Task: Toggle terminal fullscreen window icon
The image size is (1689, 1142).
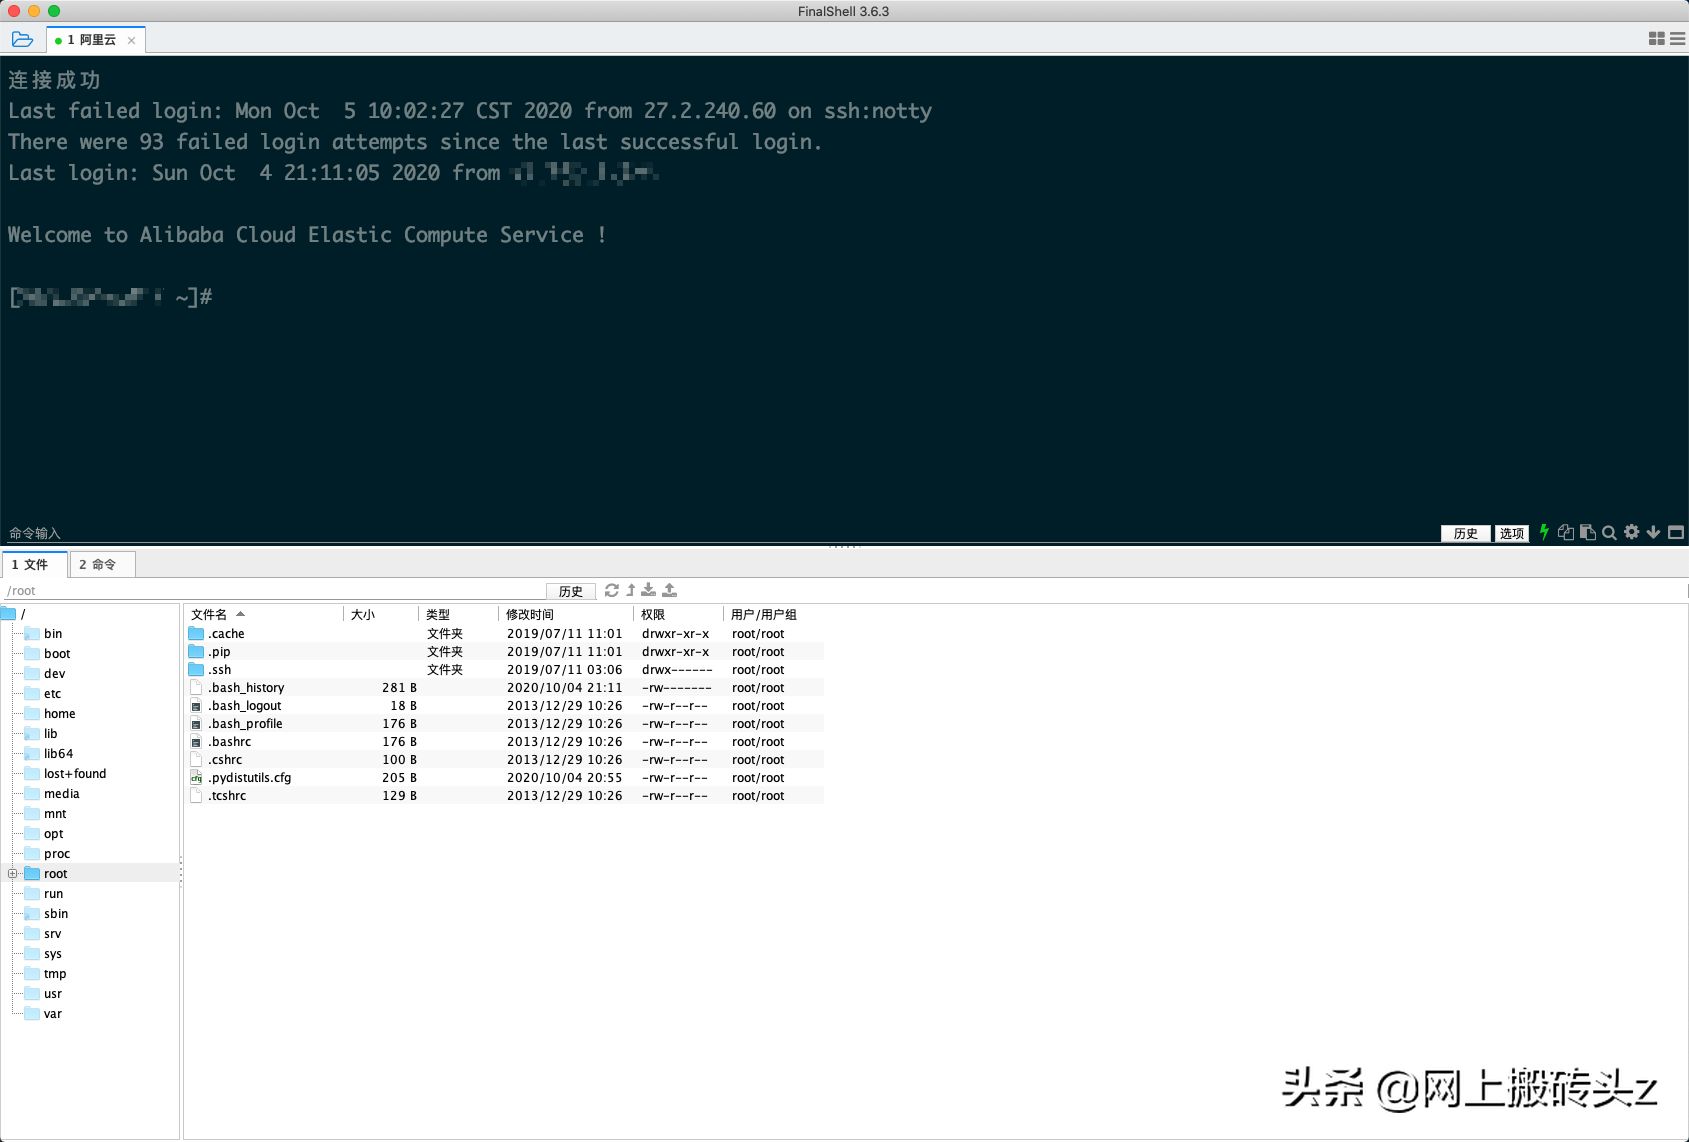Action: point(1677,532)
